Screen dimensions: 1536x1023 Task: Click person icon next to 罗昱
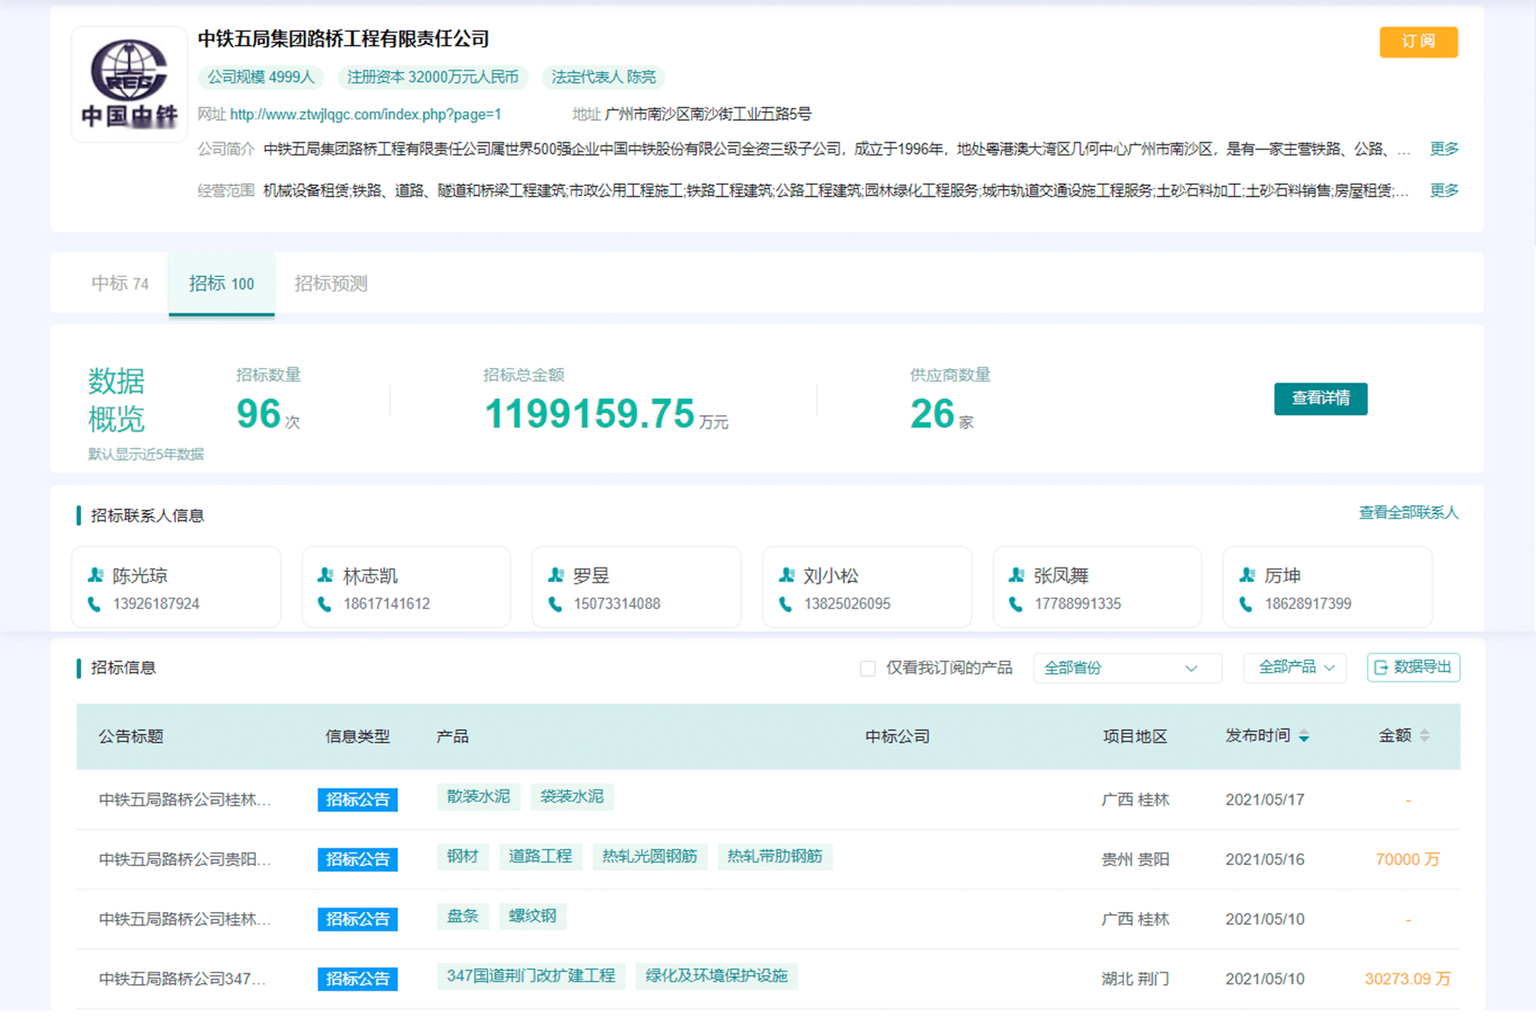pos(556,575)
